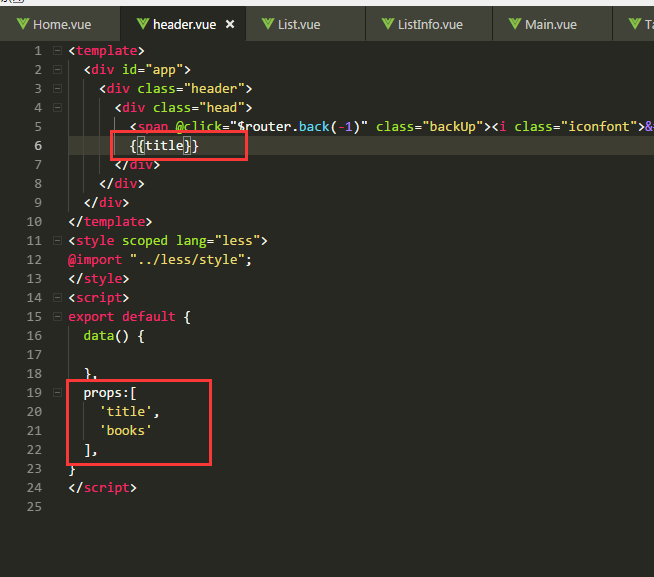654x577 pixels.
Task: Collapse the style block at line 11
Action: [x=58, y=241]
